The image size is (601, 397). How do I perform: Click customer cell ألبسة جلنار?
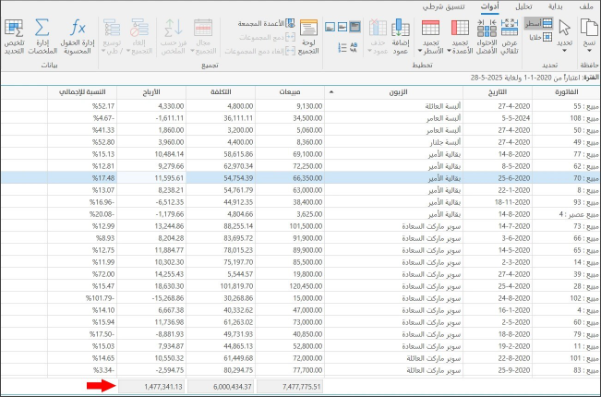pyautogui.click(x=394, y=142)
